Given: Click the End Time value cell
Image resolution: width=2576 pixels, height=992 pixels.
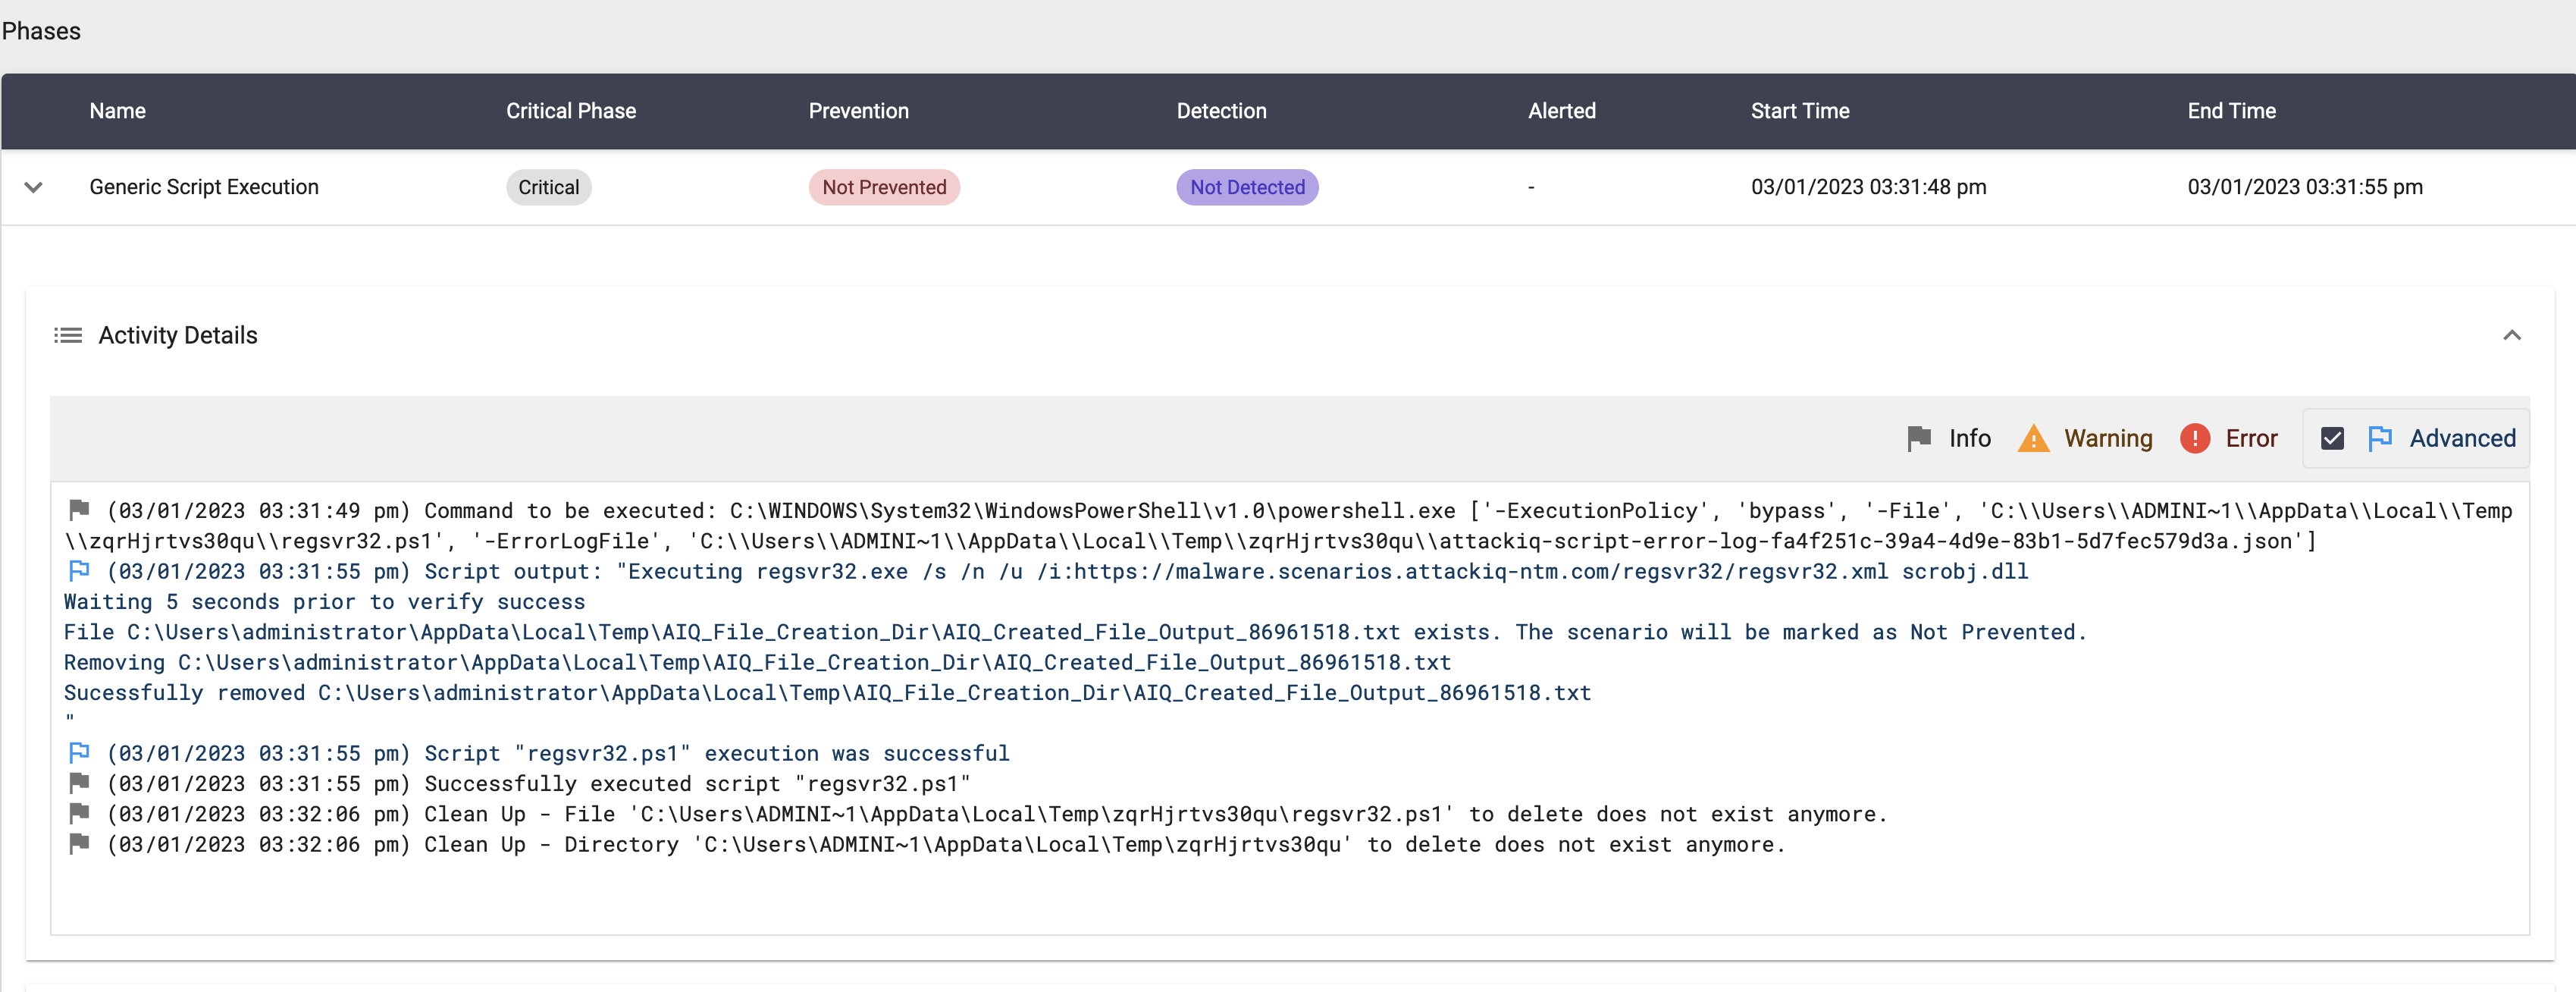Looking at the screenshot, I should point(2304,187).
